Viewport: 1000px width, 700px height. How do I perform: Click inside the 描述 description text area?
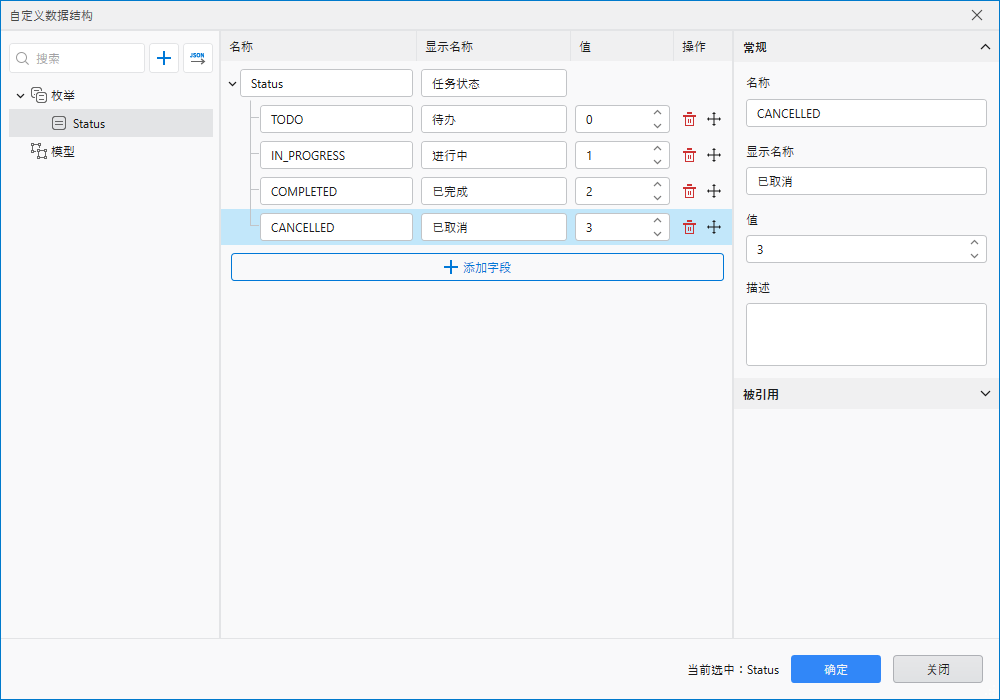tap(866, 334)
